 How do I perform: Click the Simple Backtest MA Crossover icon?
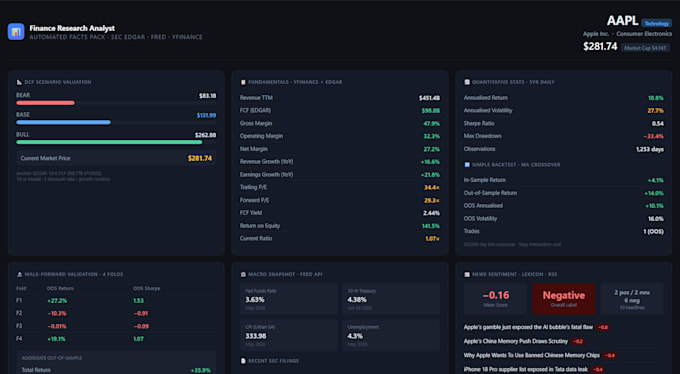(x=467, y=165)
